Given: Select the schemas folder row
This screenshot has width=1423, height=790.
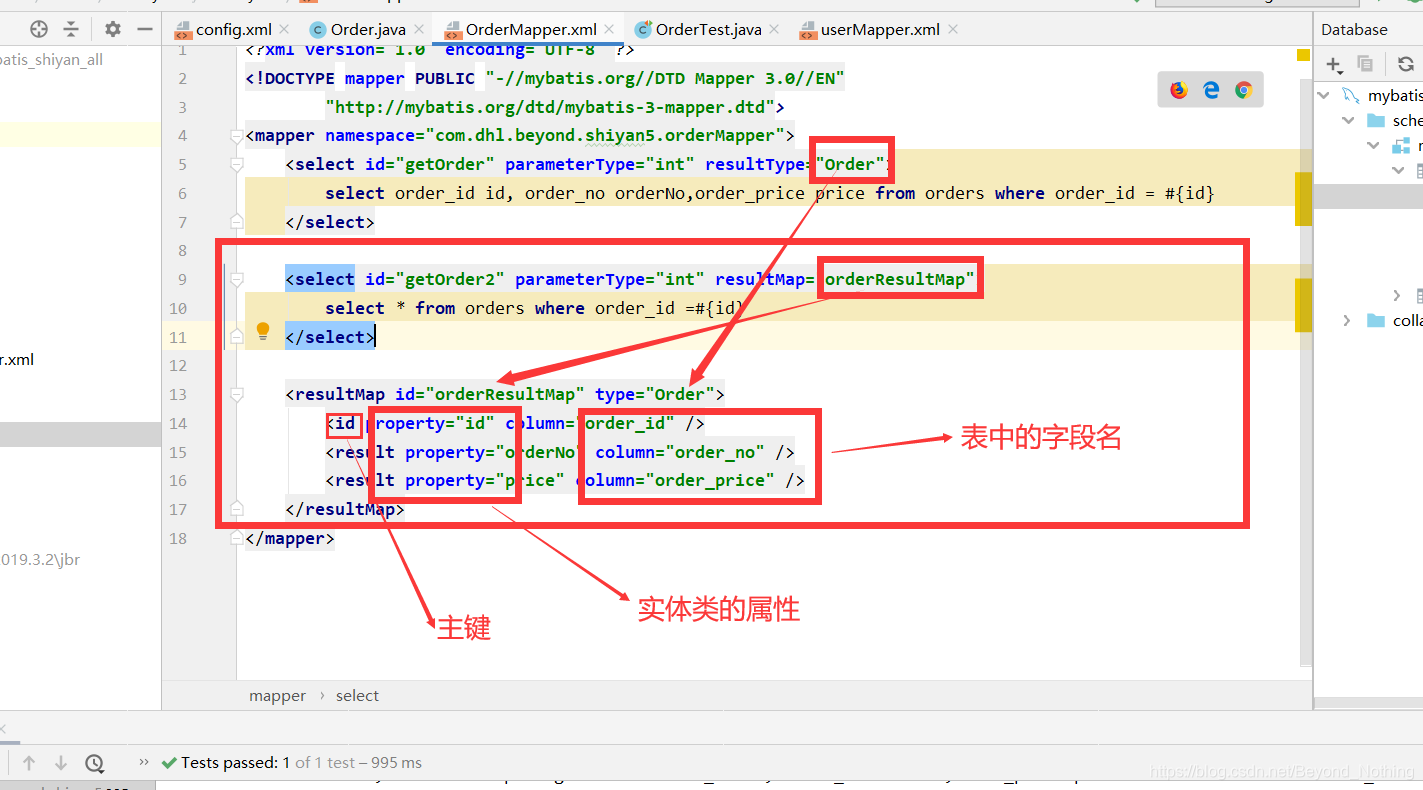Looking at the screenshot, I should point(1368,120).
